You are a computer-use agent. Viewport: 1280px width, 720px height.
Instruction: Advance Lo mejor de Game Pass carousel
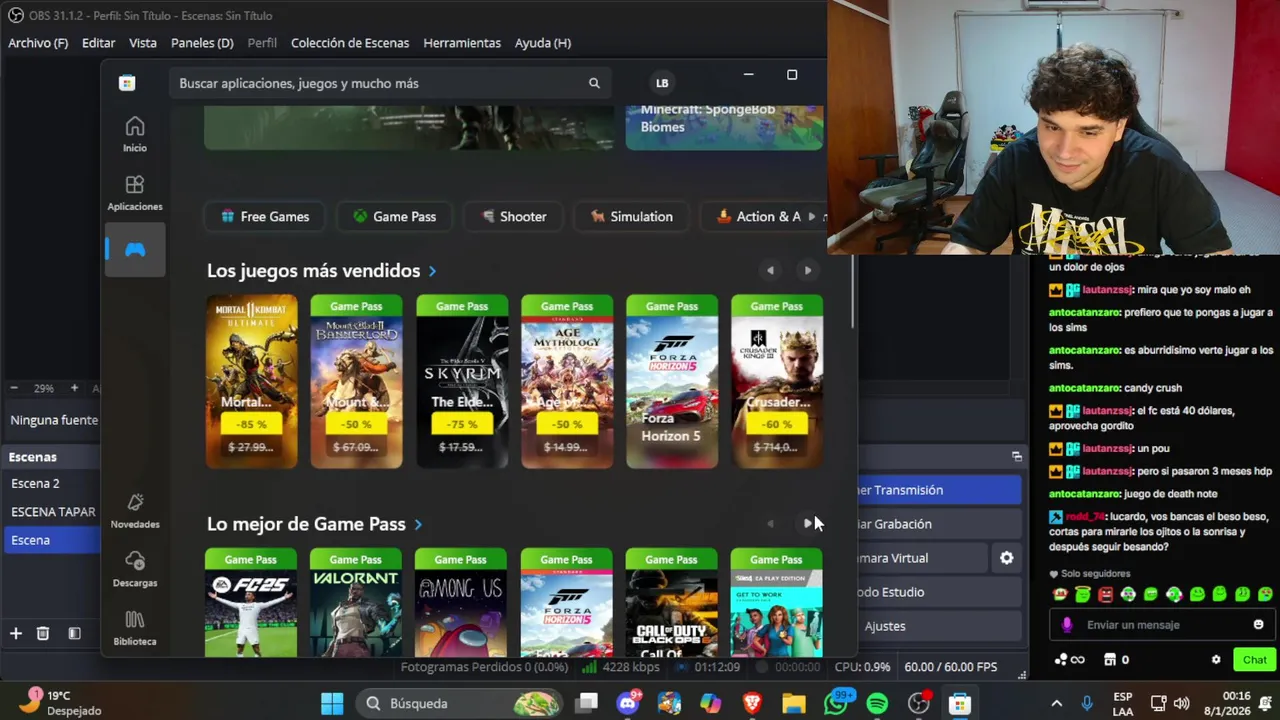[x=808, y=523]
